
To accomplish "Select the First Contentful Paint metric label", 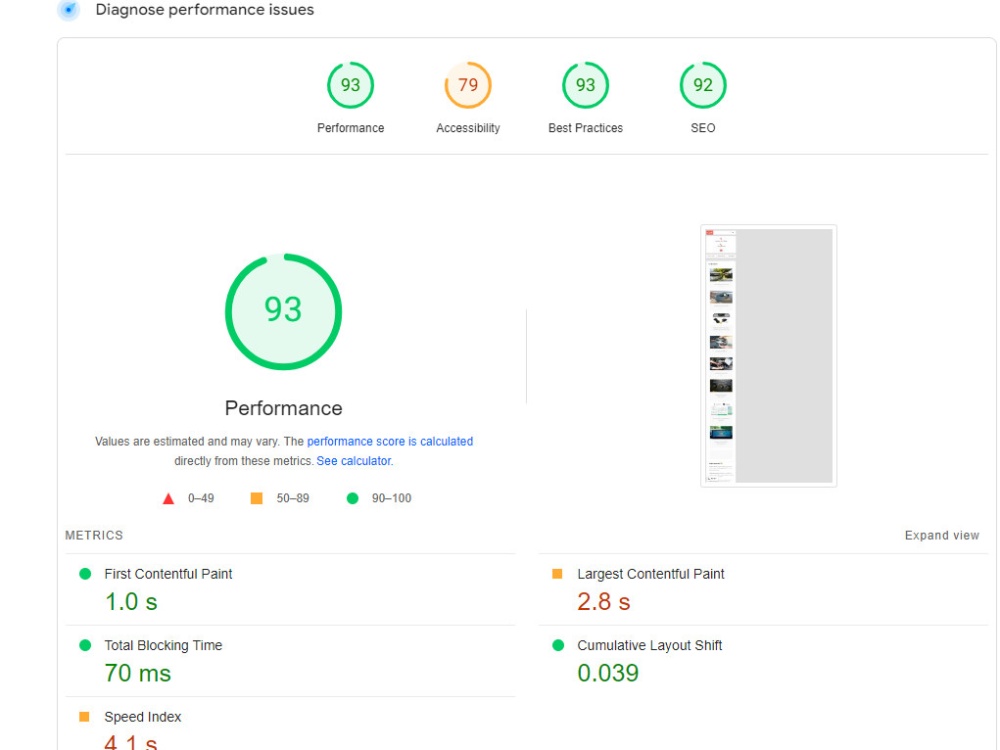I will 168,574.
